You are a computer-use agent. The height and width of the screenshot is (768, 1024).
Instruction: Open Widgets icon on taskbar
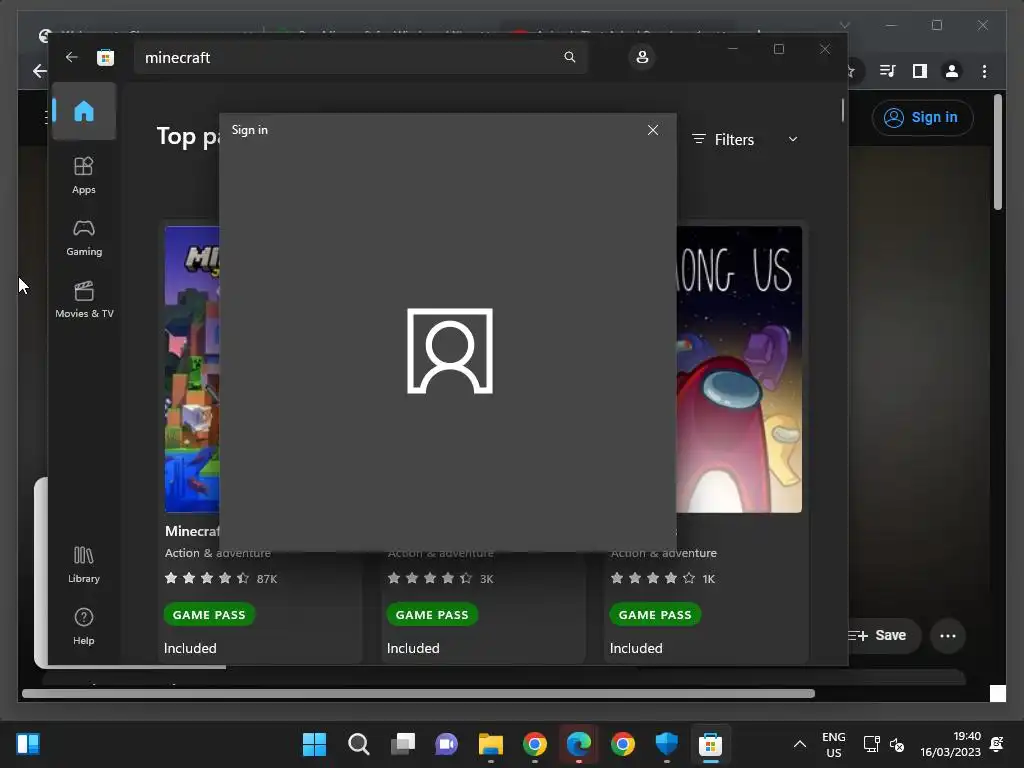28,744
